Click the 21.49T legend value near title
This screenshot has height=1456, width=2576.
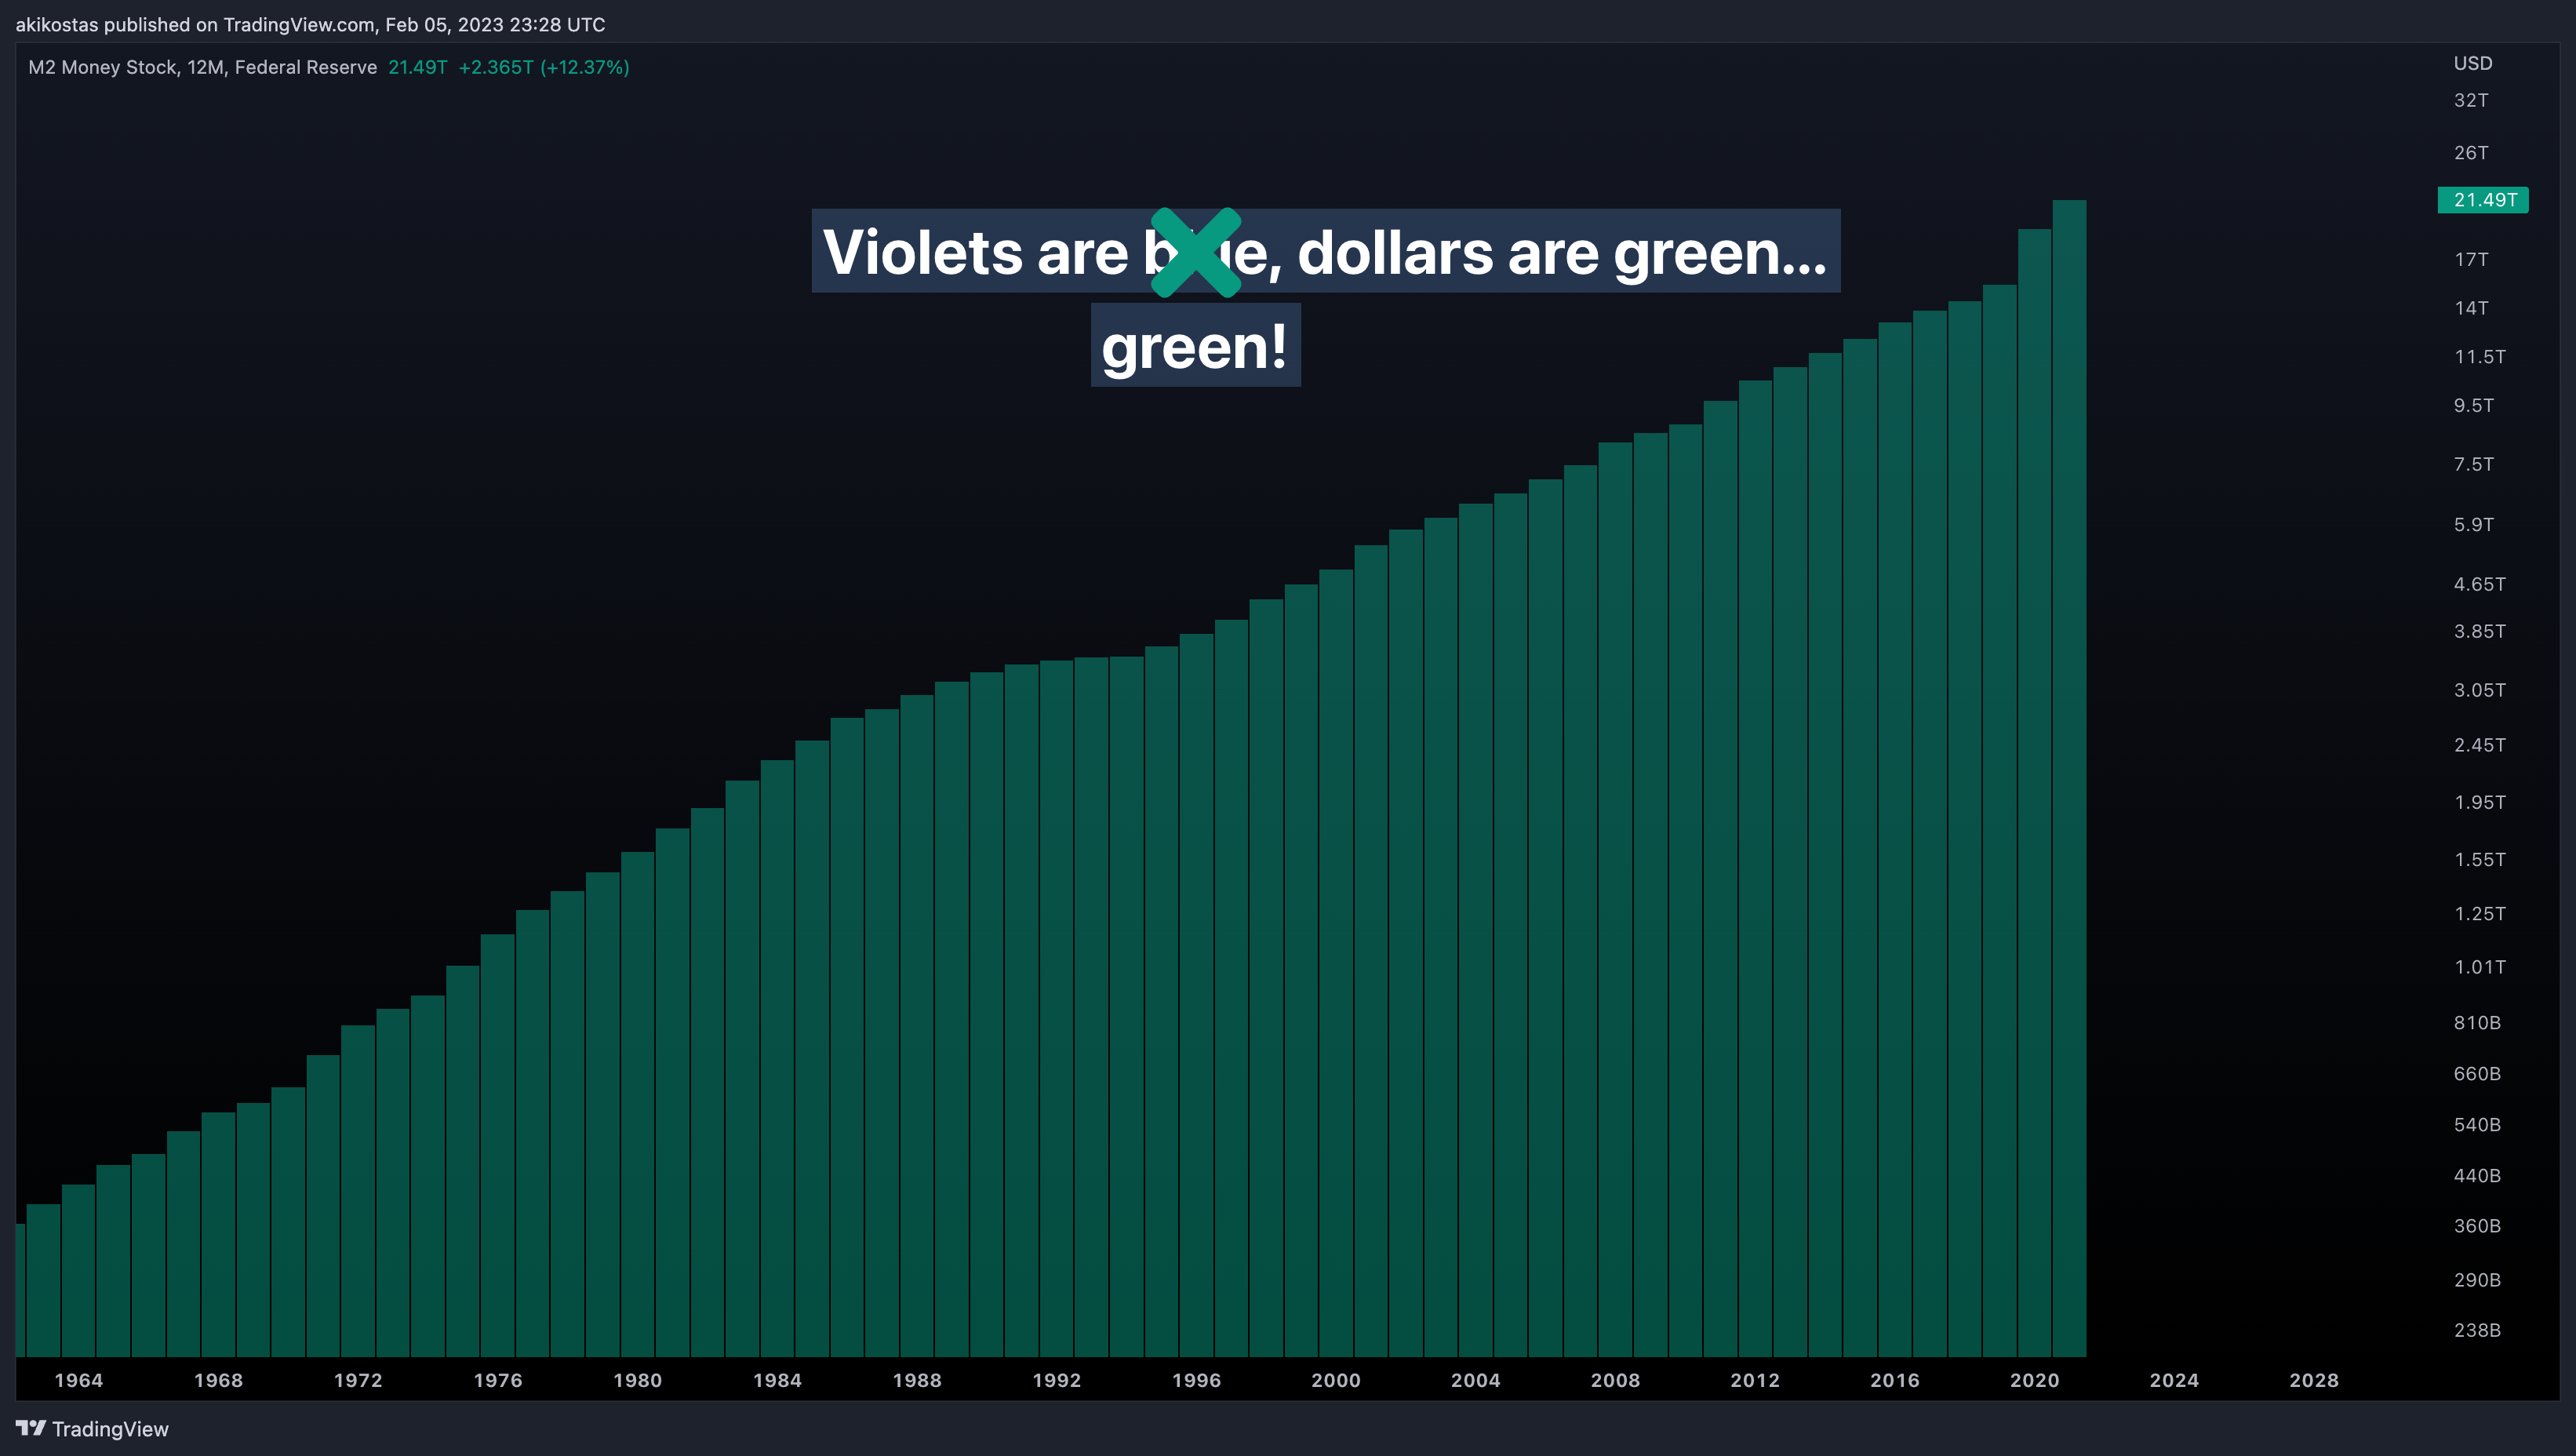click(418, 67)
